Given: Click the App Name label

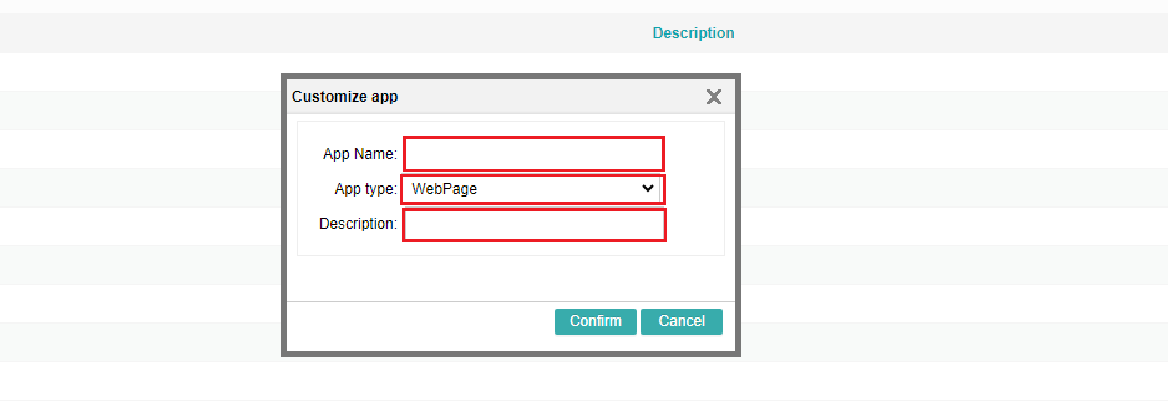Looking at the screenshot, I should tap(360, 154).
